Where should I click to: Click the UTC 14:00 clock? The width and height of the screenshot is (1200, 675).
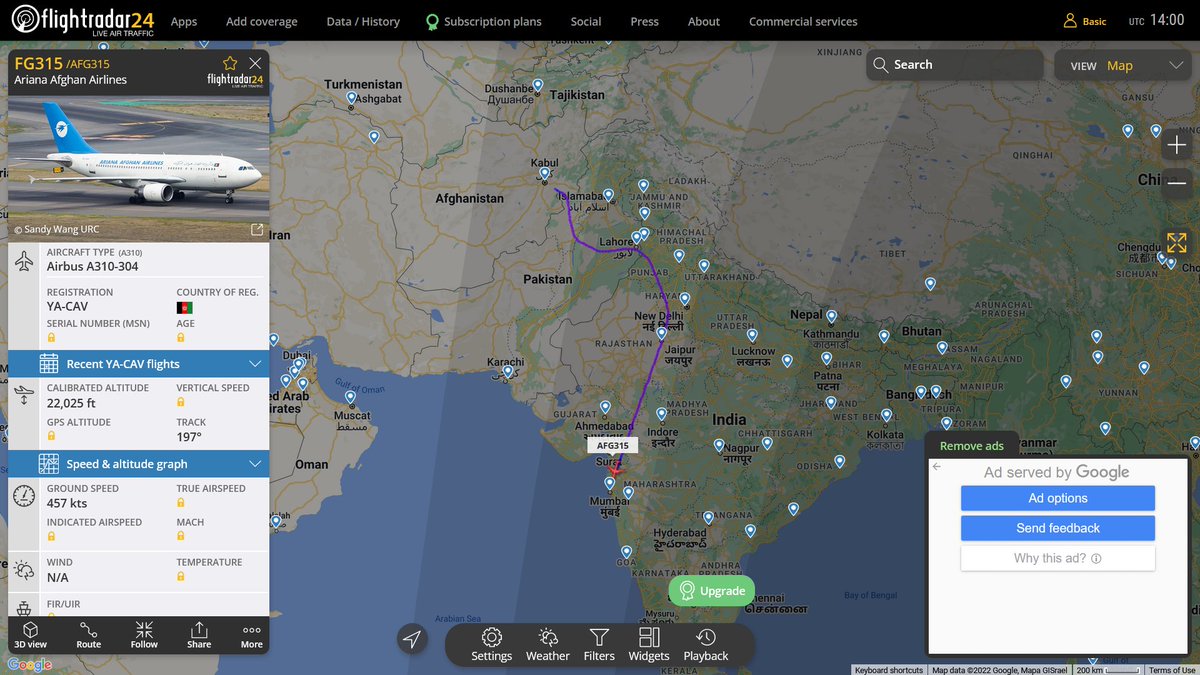pos(1157,20)
